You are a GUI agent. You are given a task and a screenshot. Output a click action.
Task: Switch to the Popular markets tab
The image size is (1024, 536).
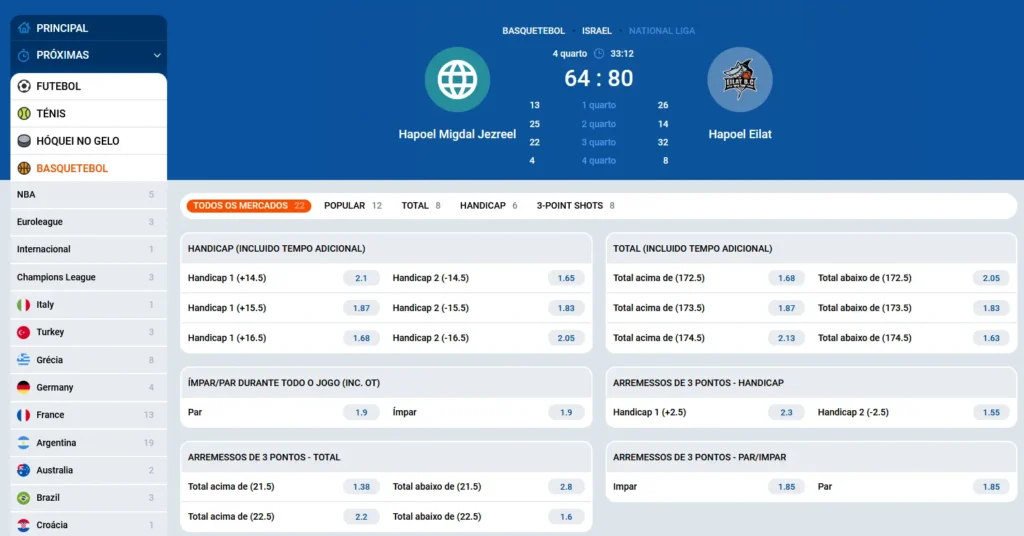tap(353, 206)
